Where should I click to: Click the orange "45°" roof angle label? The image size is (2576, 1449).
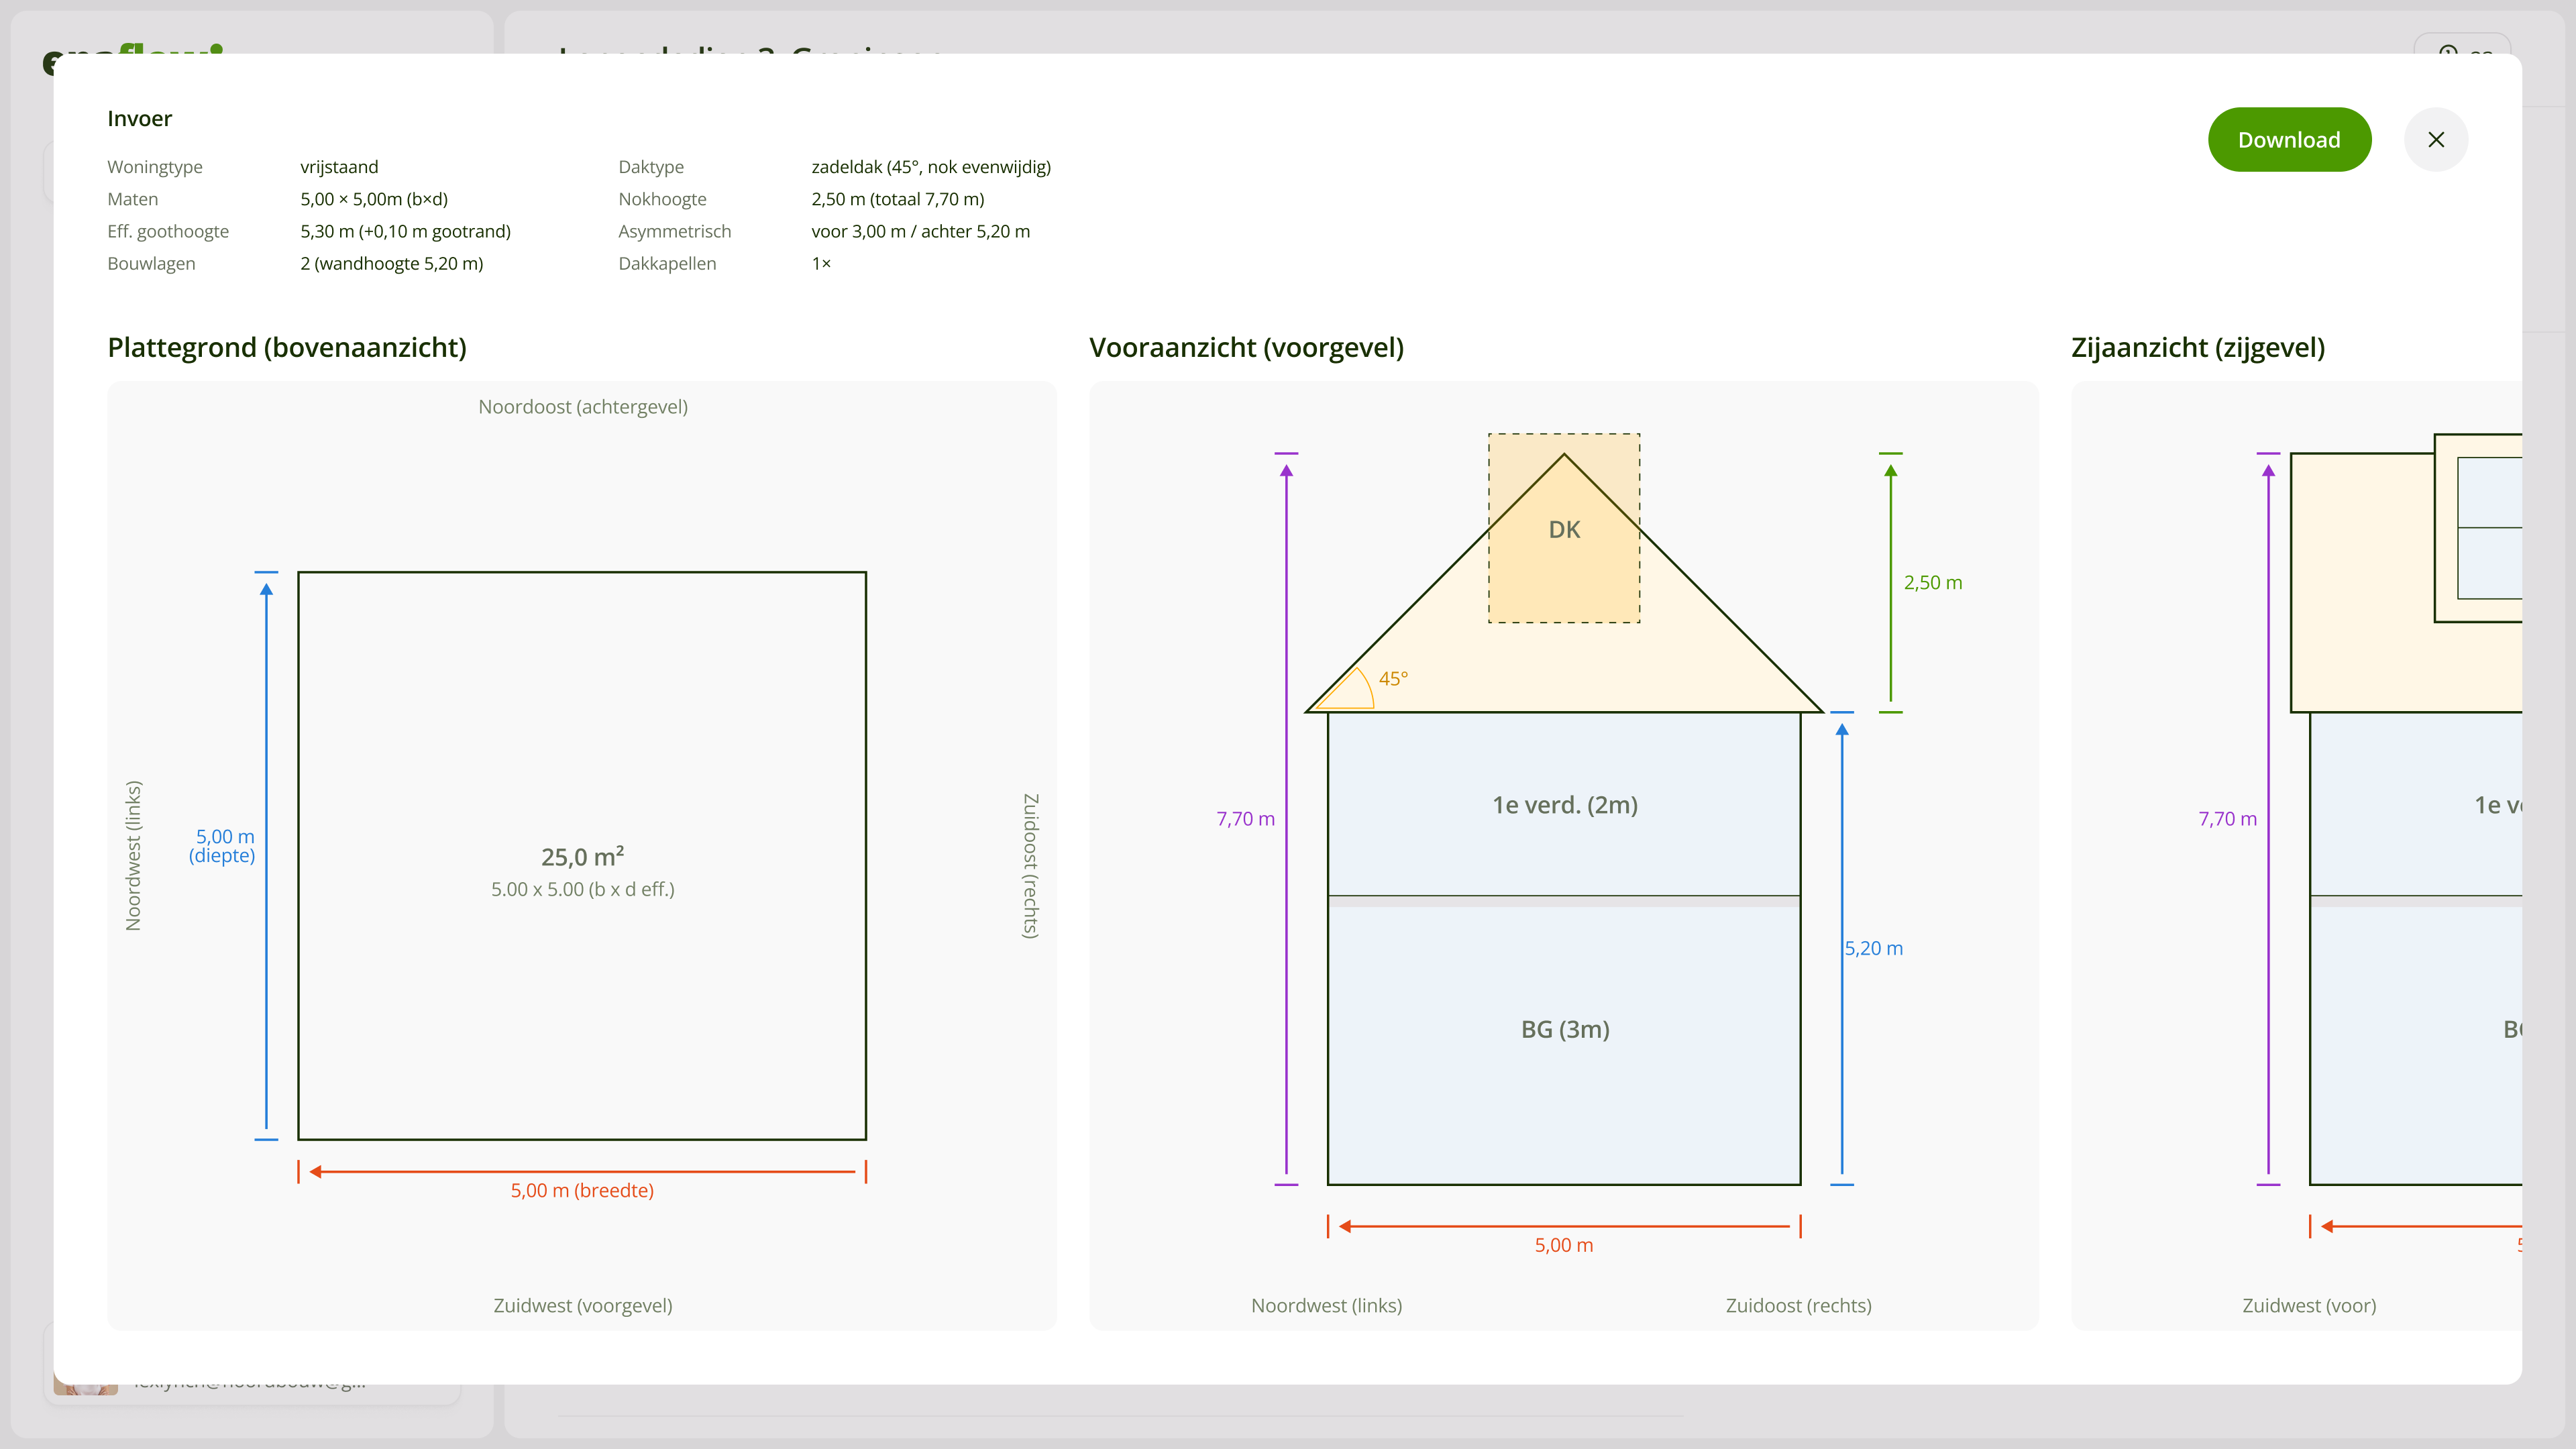[1393, 678]
